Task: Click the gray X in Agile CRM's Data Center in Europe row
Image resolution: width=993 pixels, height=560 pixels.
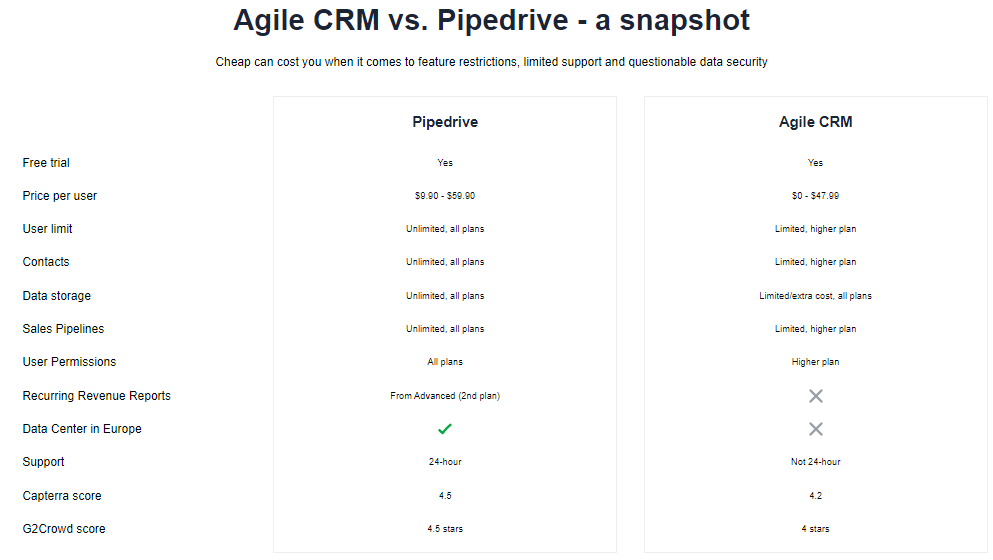Action: tap(816, 429)
